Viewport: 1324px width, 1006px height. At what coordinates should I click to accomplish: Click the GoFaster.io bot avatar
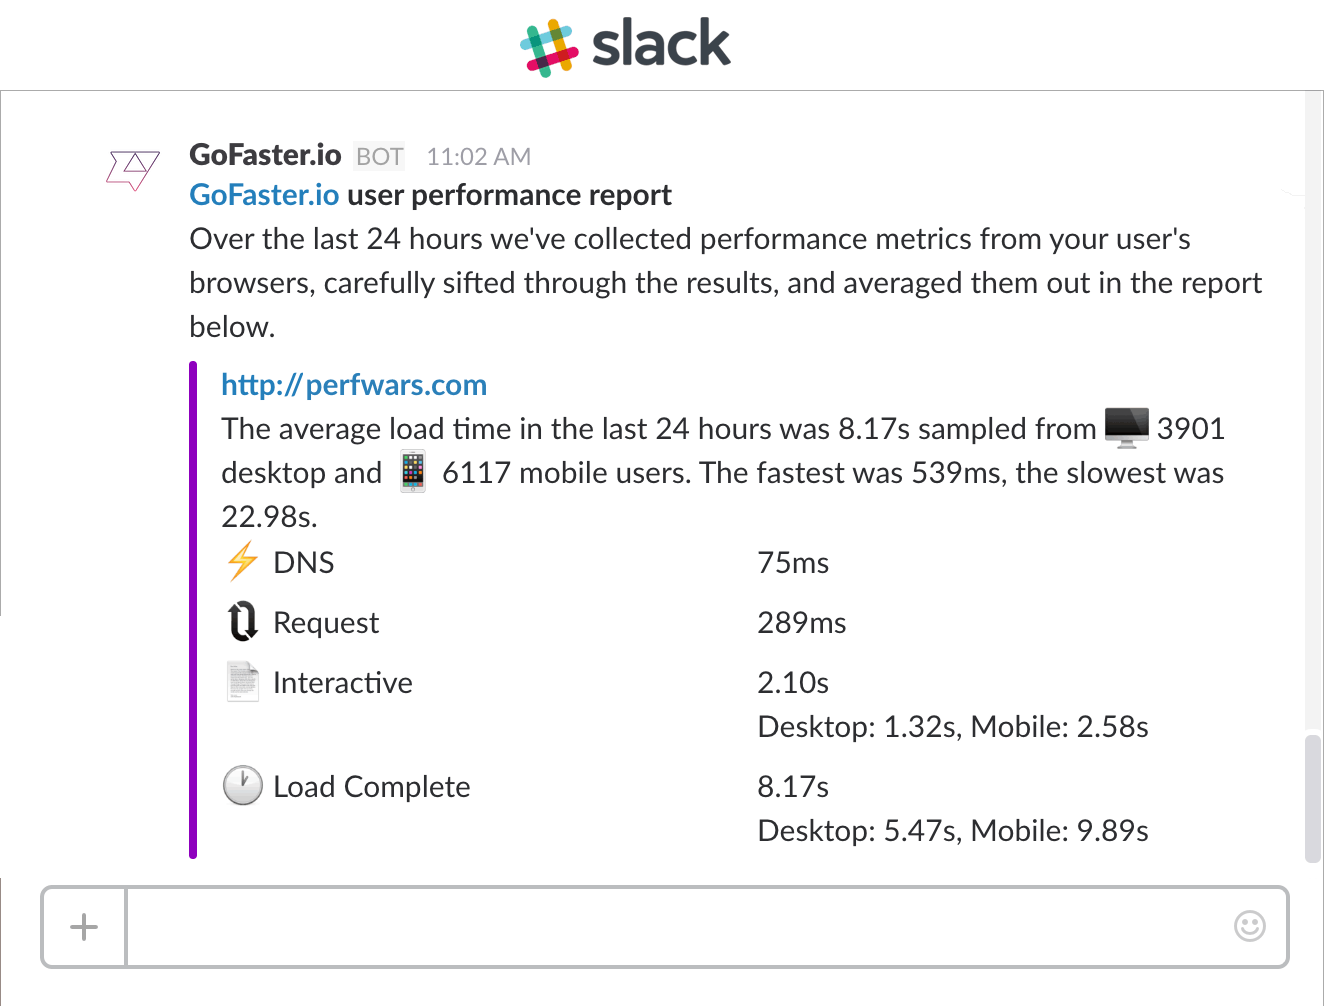[133, 169]
